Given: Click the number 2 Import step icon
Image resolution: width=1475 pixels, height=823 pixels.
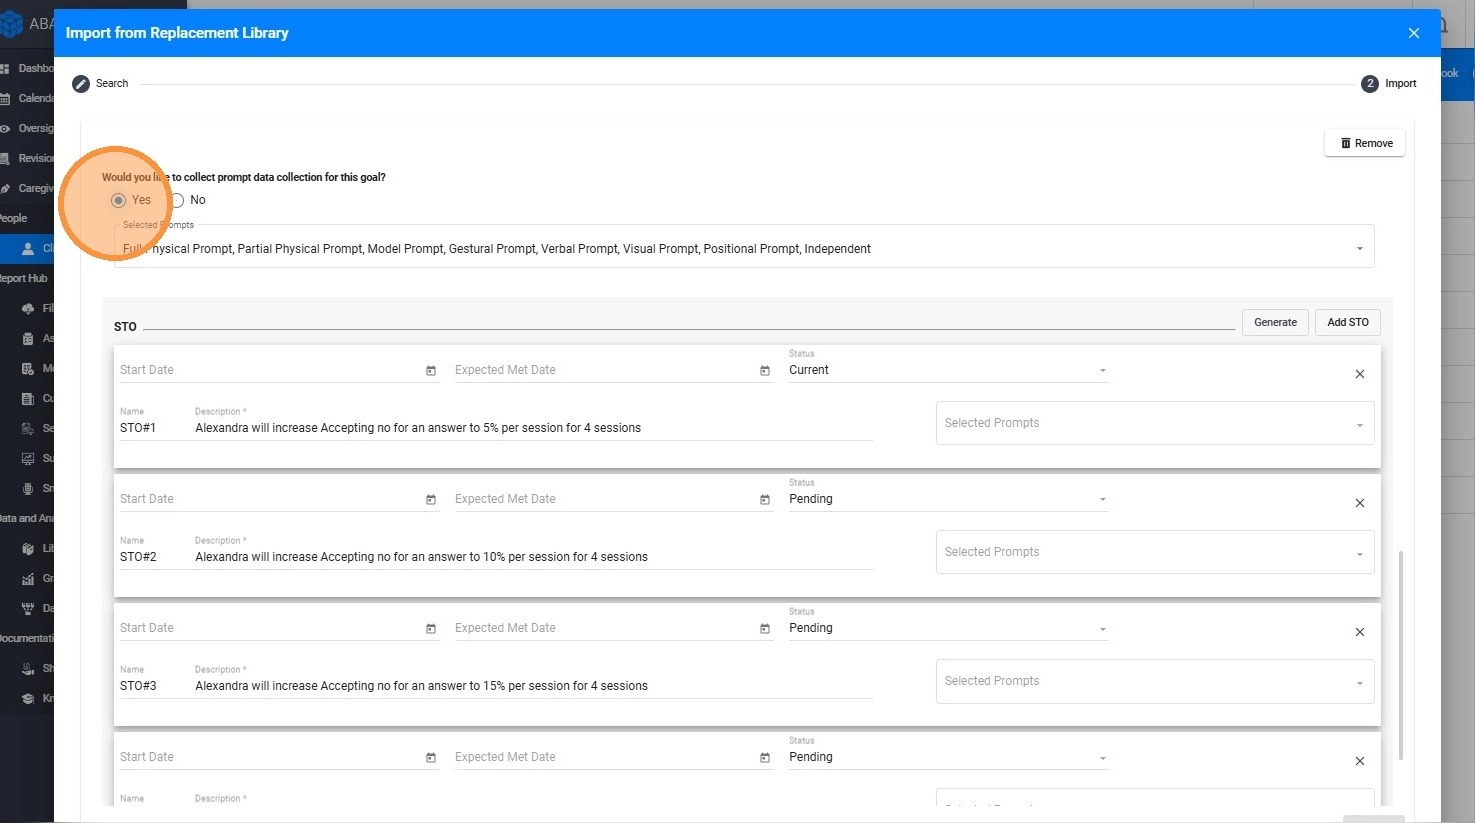Looking at the screenshot, I should pos(1370,84).
